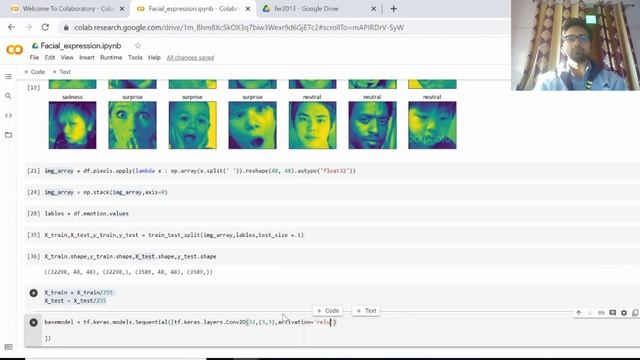Move the active cell up
Viewport: 640px width, 360px height.
(578, 313)
